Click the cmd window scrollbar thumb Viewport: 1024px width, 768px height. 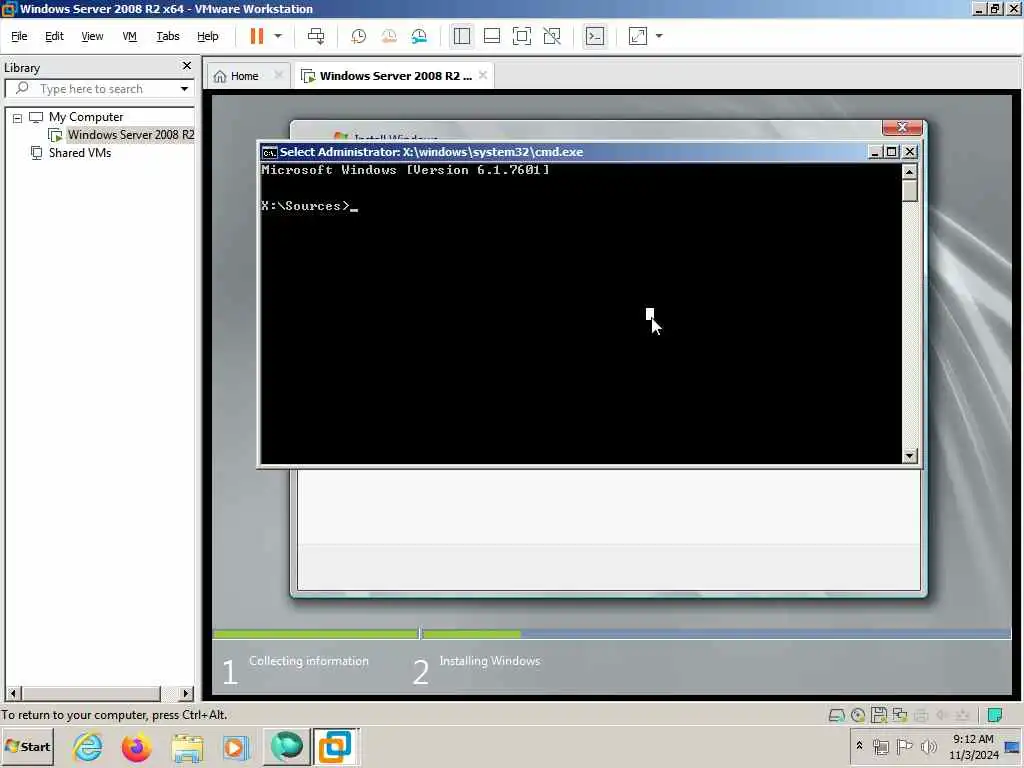click(910, 191)
